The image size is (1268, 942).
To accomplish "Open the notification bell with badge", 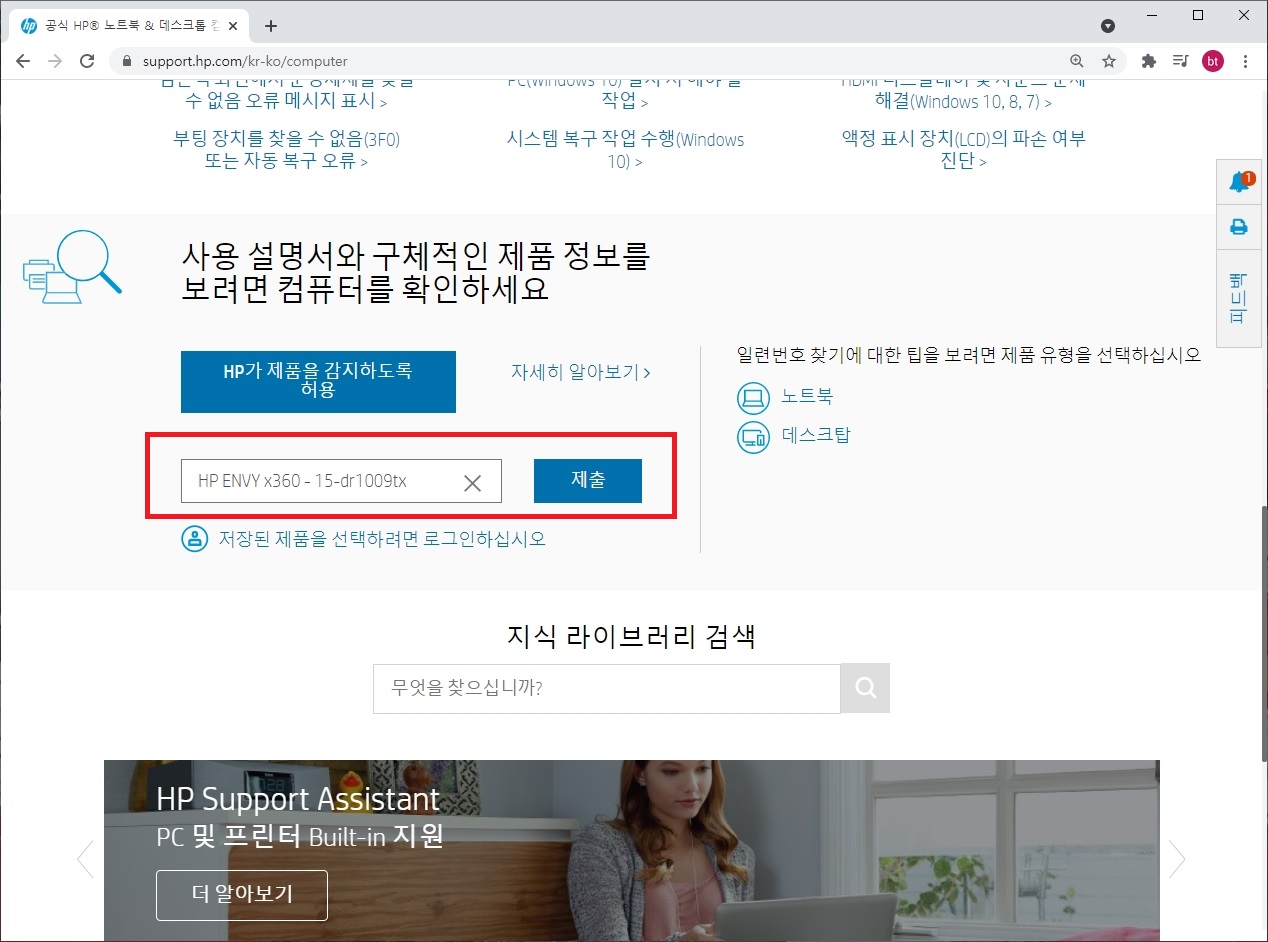I will 1239,182.
